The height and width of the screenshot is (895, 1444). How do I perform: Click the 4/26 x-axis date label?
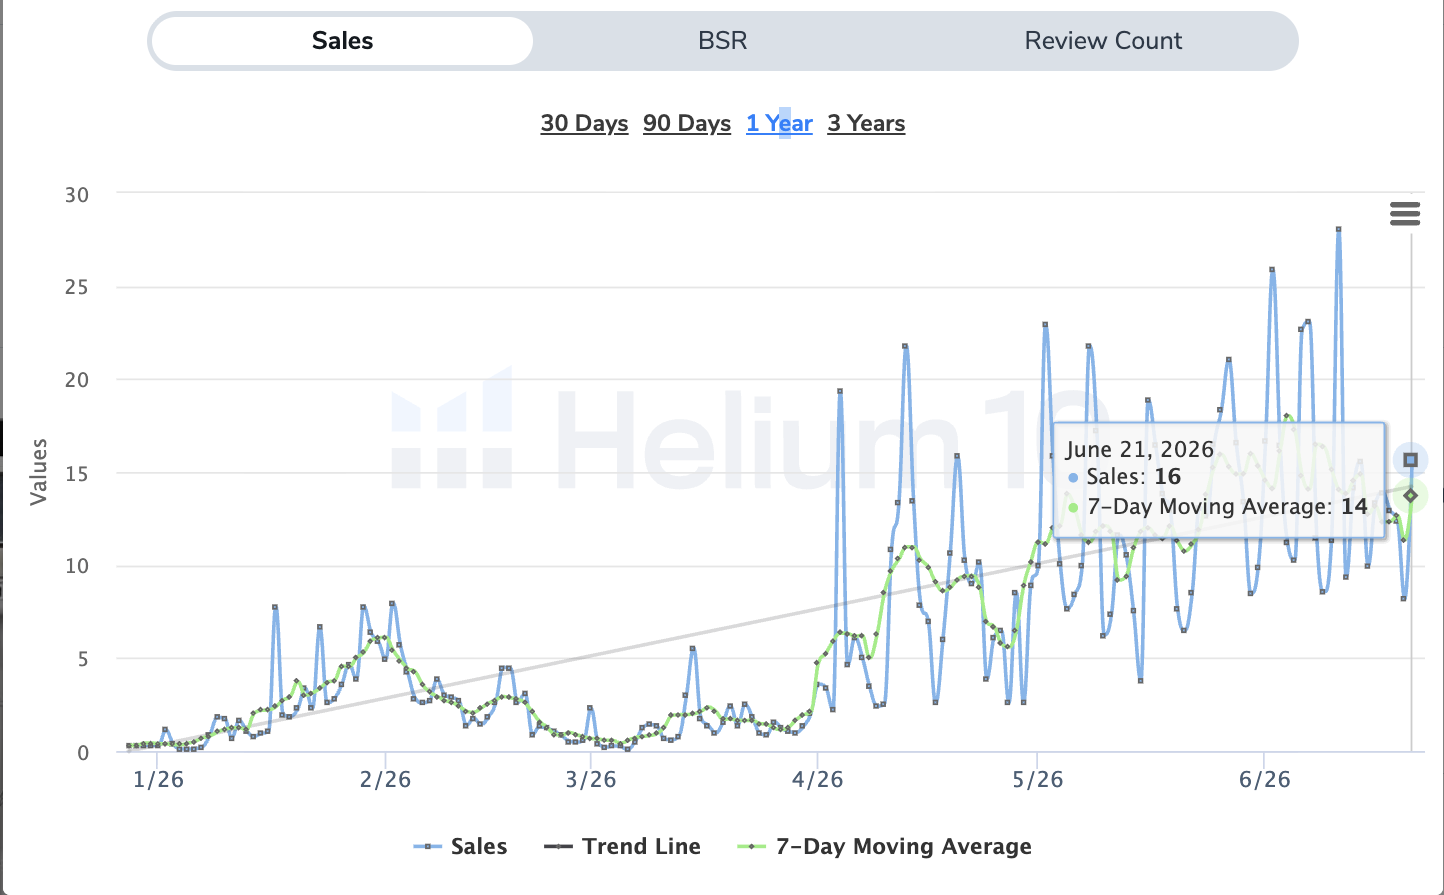818,780
